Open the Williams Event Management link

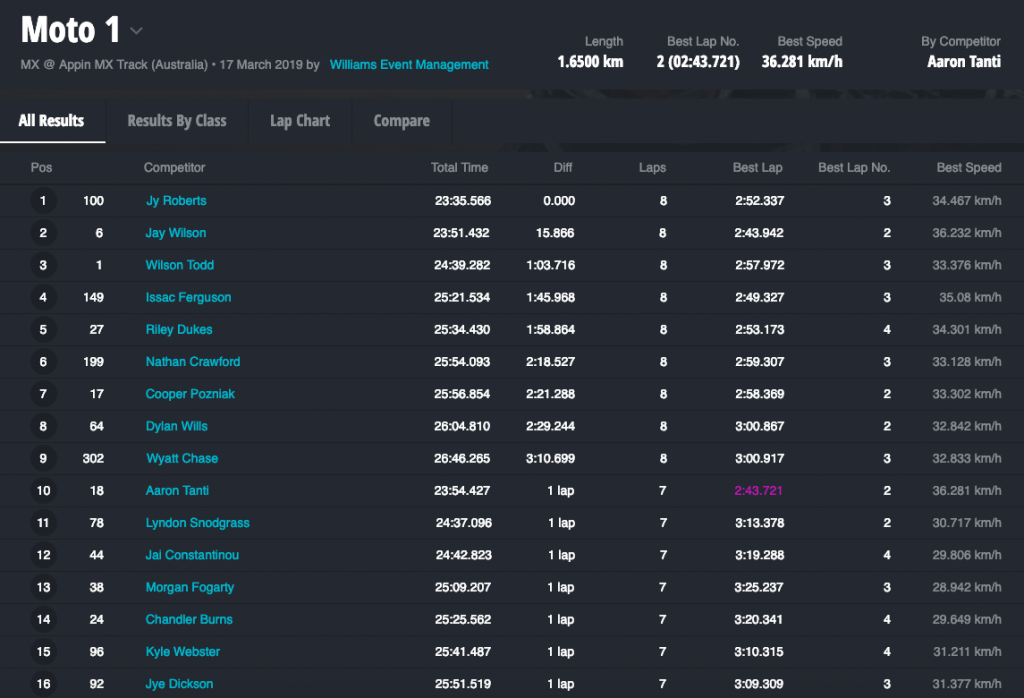(409, 65)
